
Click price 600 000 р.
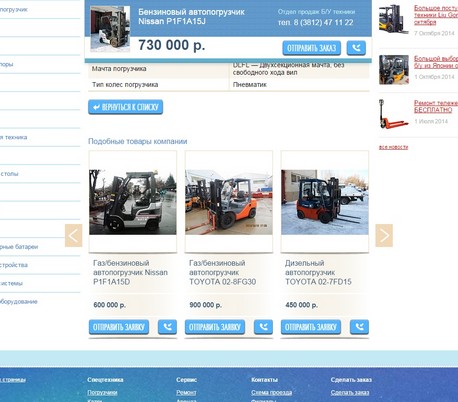pos(109,305)
